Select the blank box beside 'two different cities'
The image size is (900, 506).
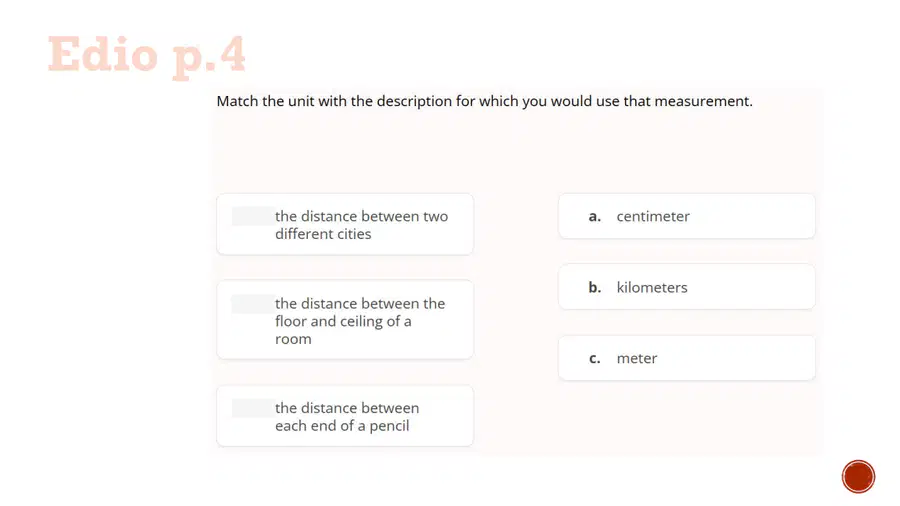[x=253, y=216]
